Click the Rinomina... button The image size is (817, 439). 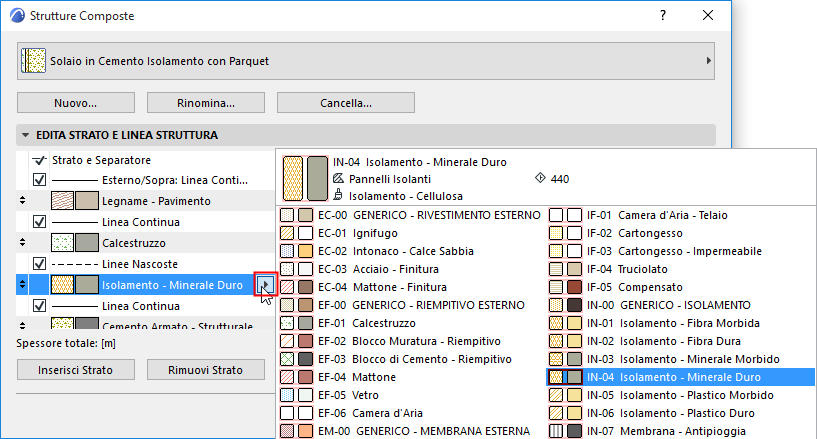[206, 103]
